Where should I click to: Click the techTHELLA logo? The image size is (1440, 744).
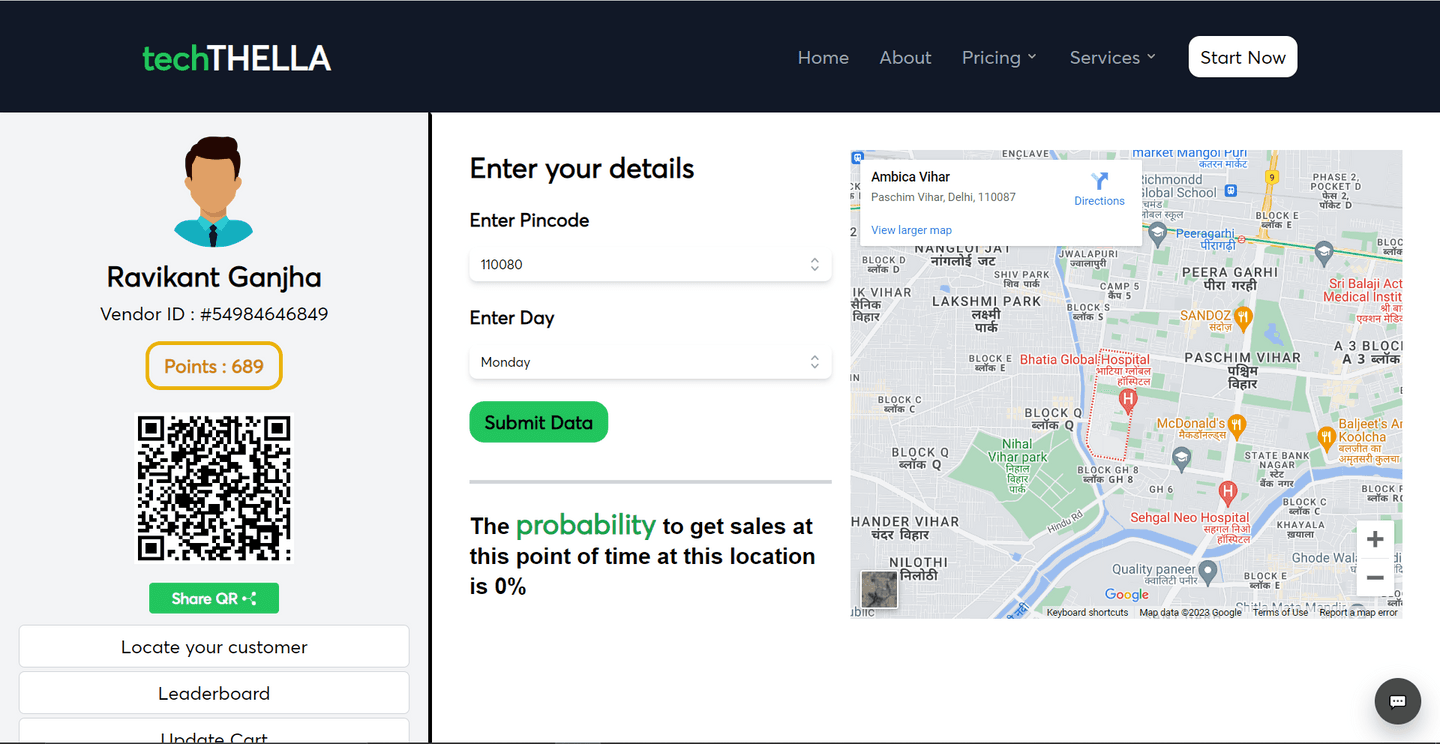point(236,58)
